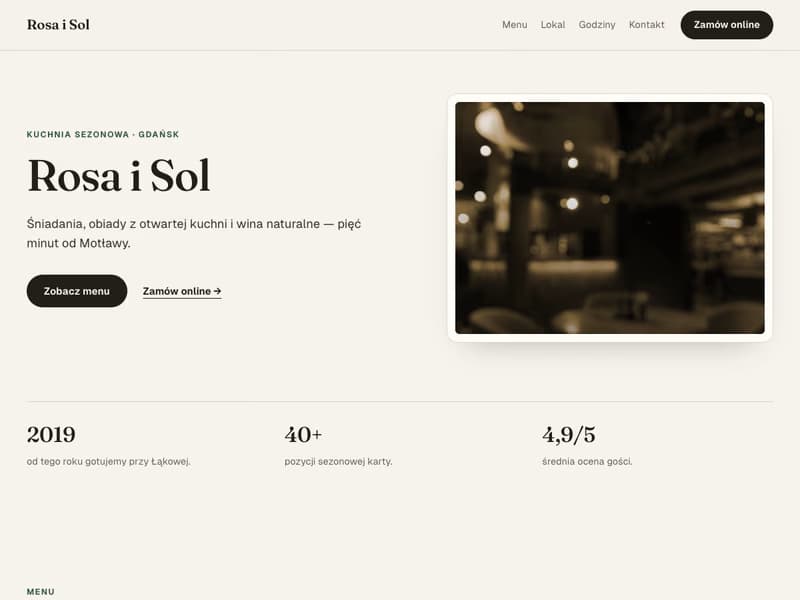The image size is (800, 600).
Task: Click the Zobacz menu button
Action: [77, 291]
